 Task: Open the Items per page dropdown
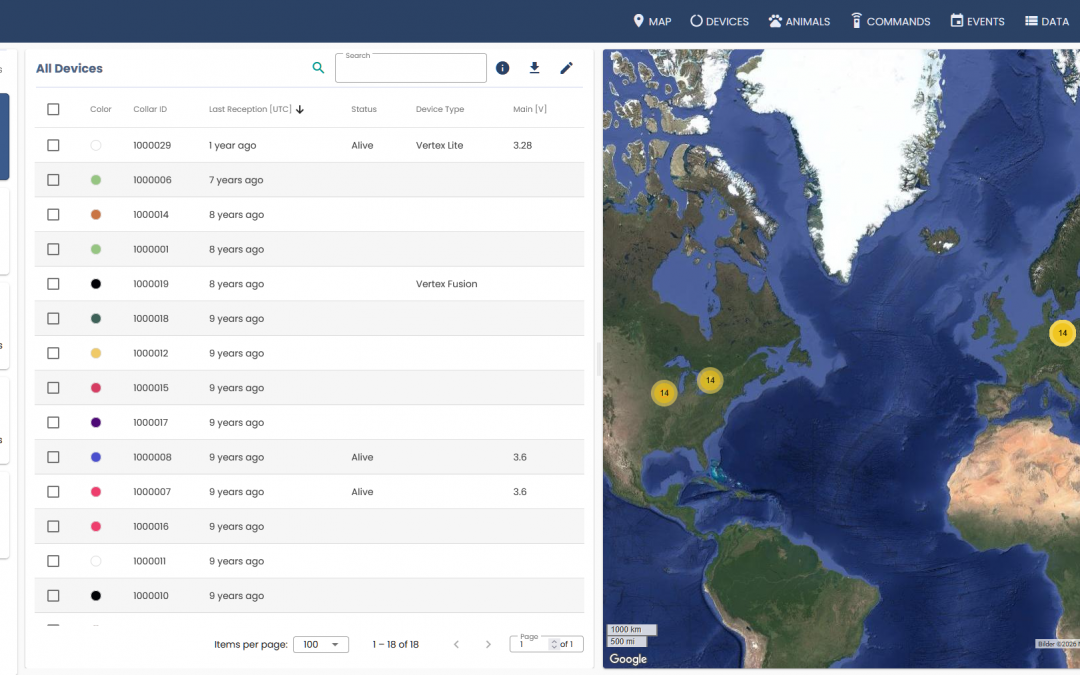click(x=320, y=644)
